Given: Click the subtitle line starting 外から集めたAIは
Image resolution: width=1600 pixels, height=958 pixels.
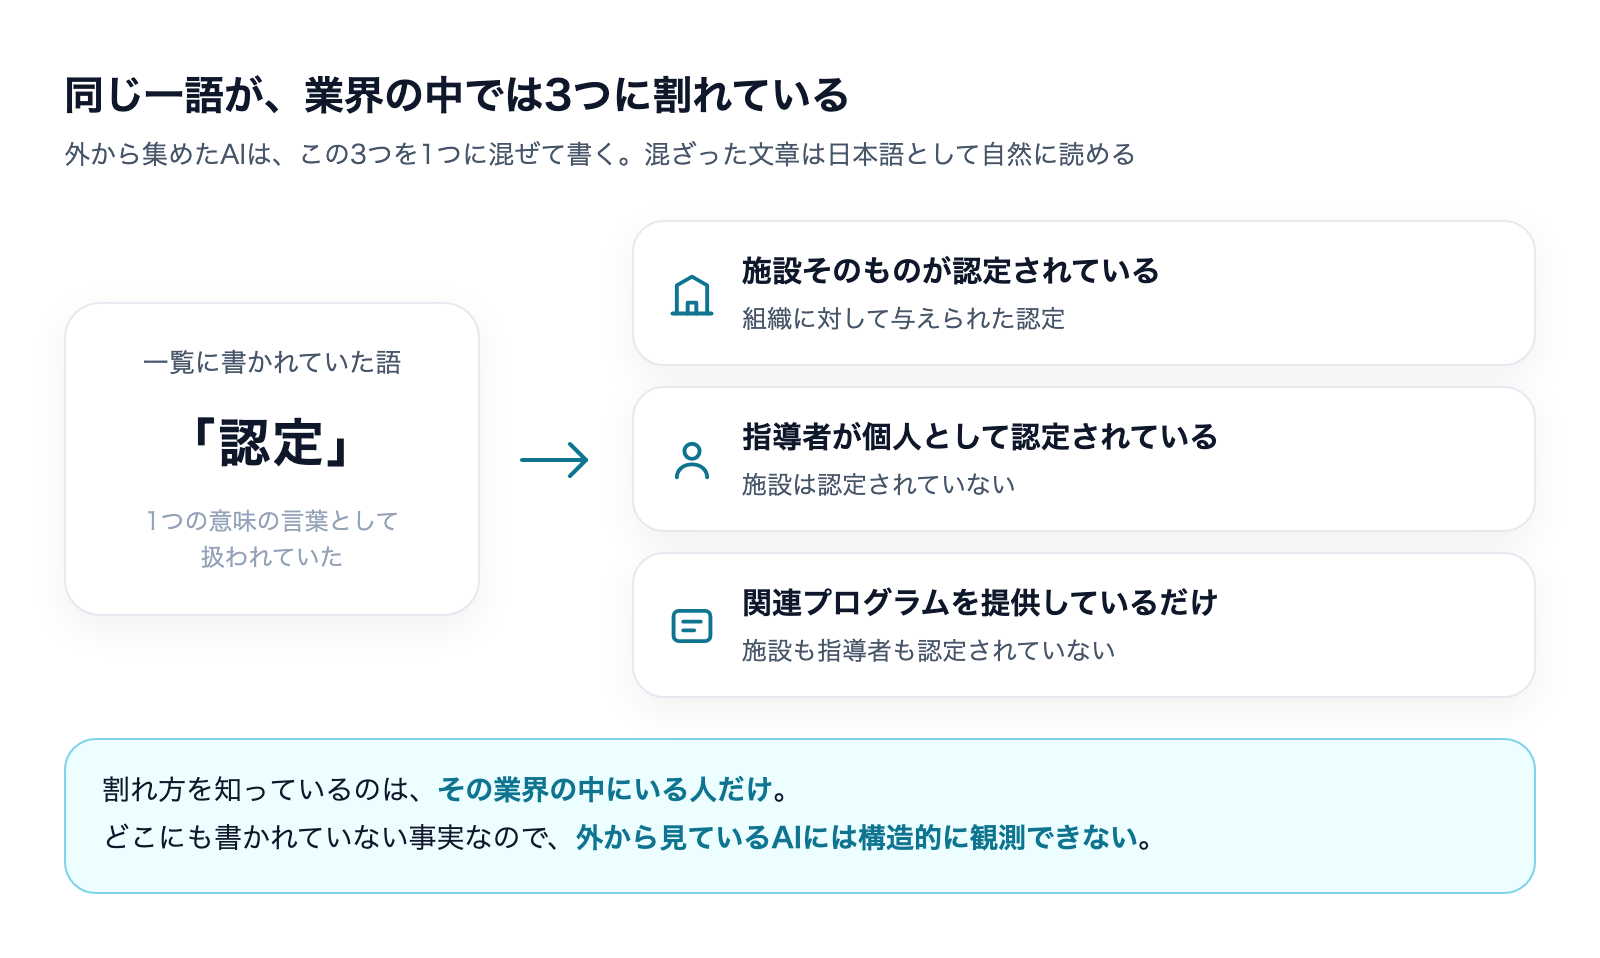Looking at the screenshot, I should 600,155.
